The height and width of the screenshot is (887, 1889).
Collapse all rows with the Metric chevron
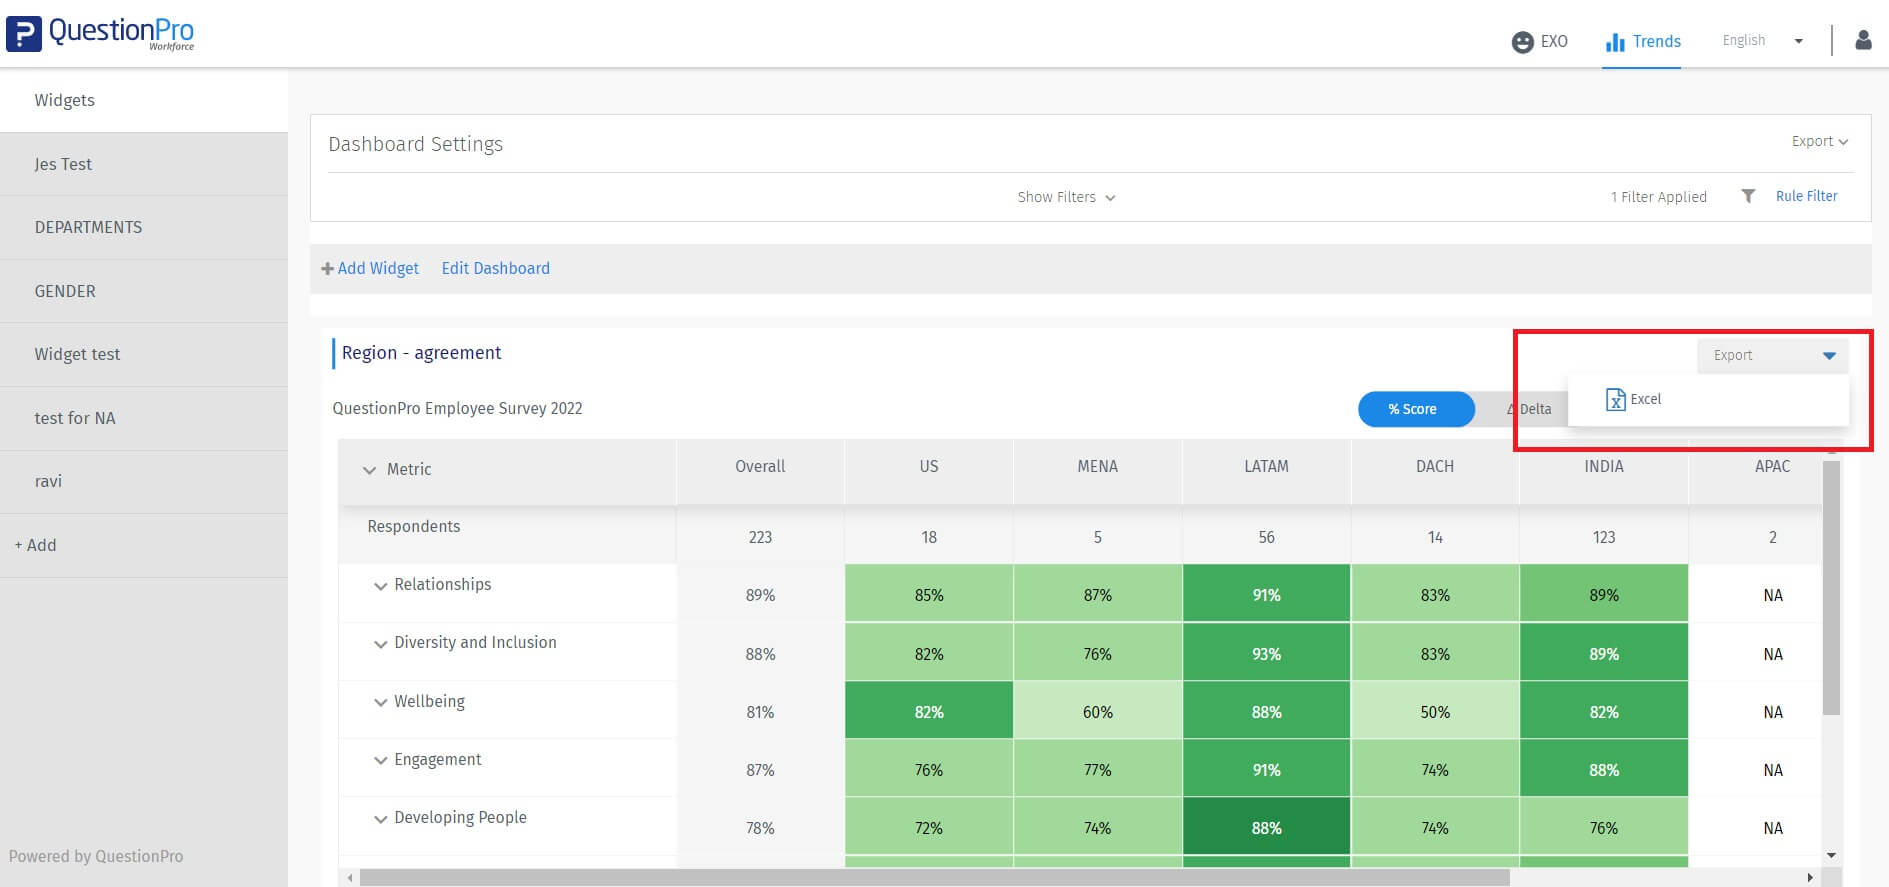[369, 470]
